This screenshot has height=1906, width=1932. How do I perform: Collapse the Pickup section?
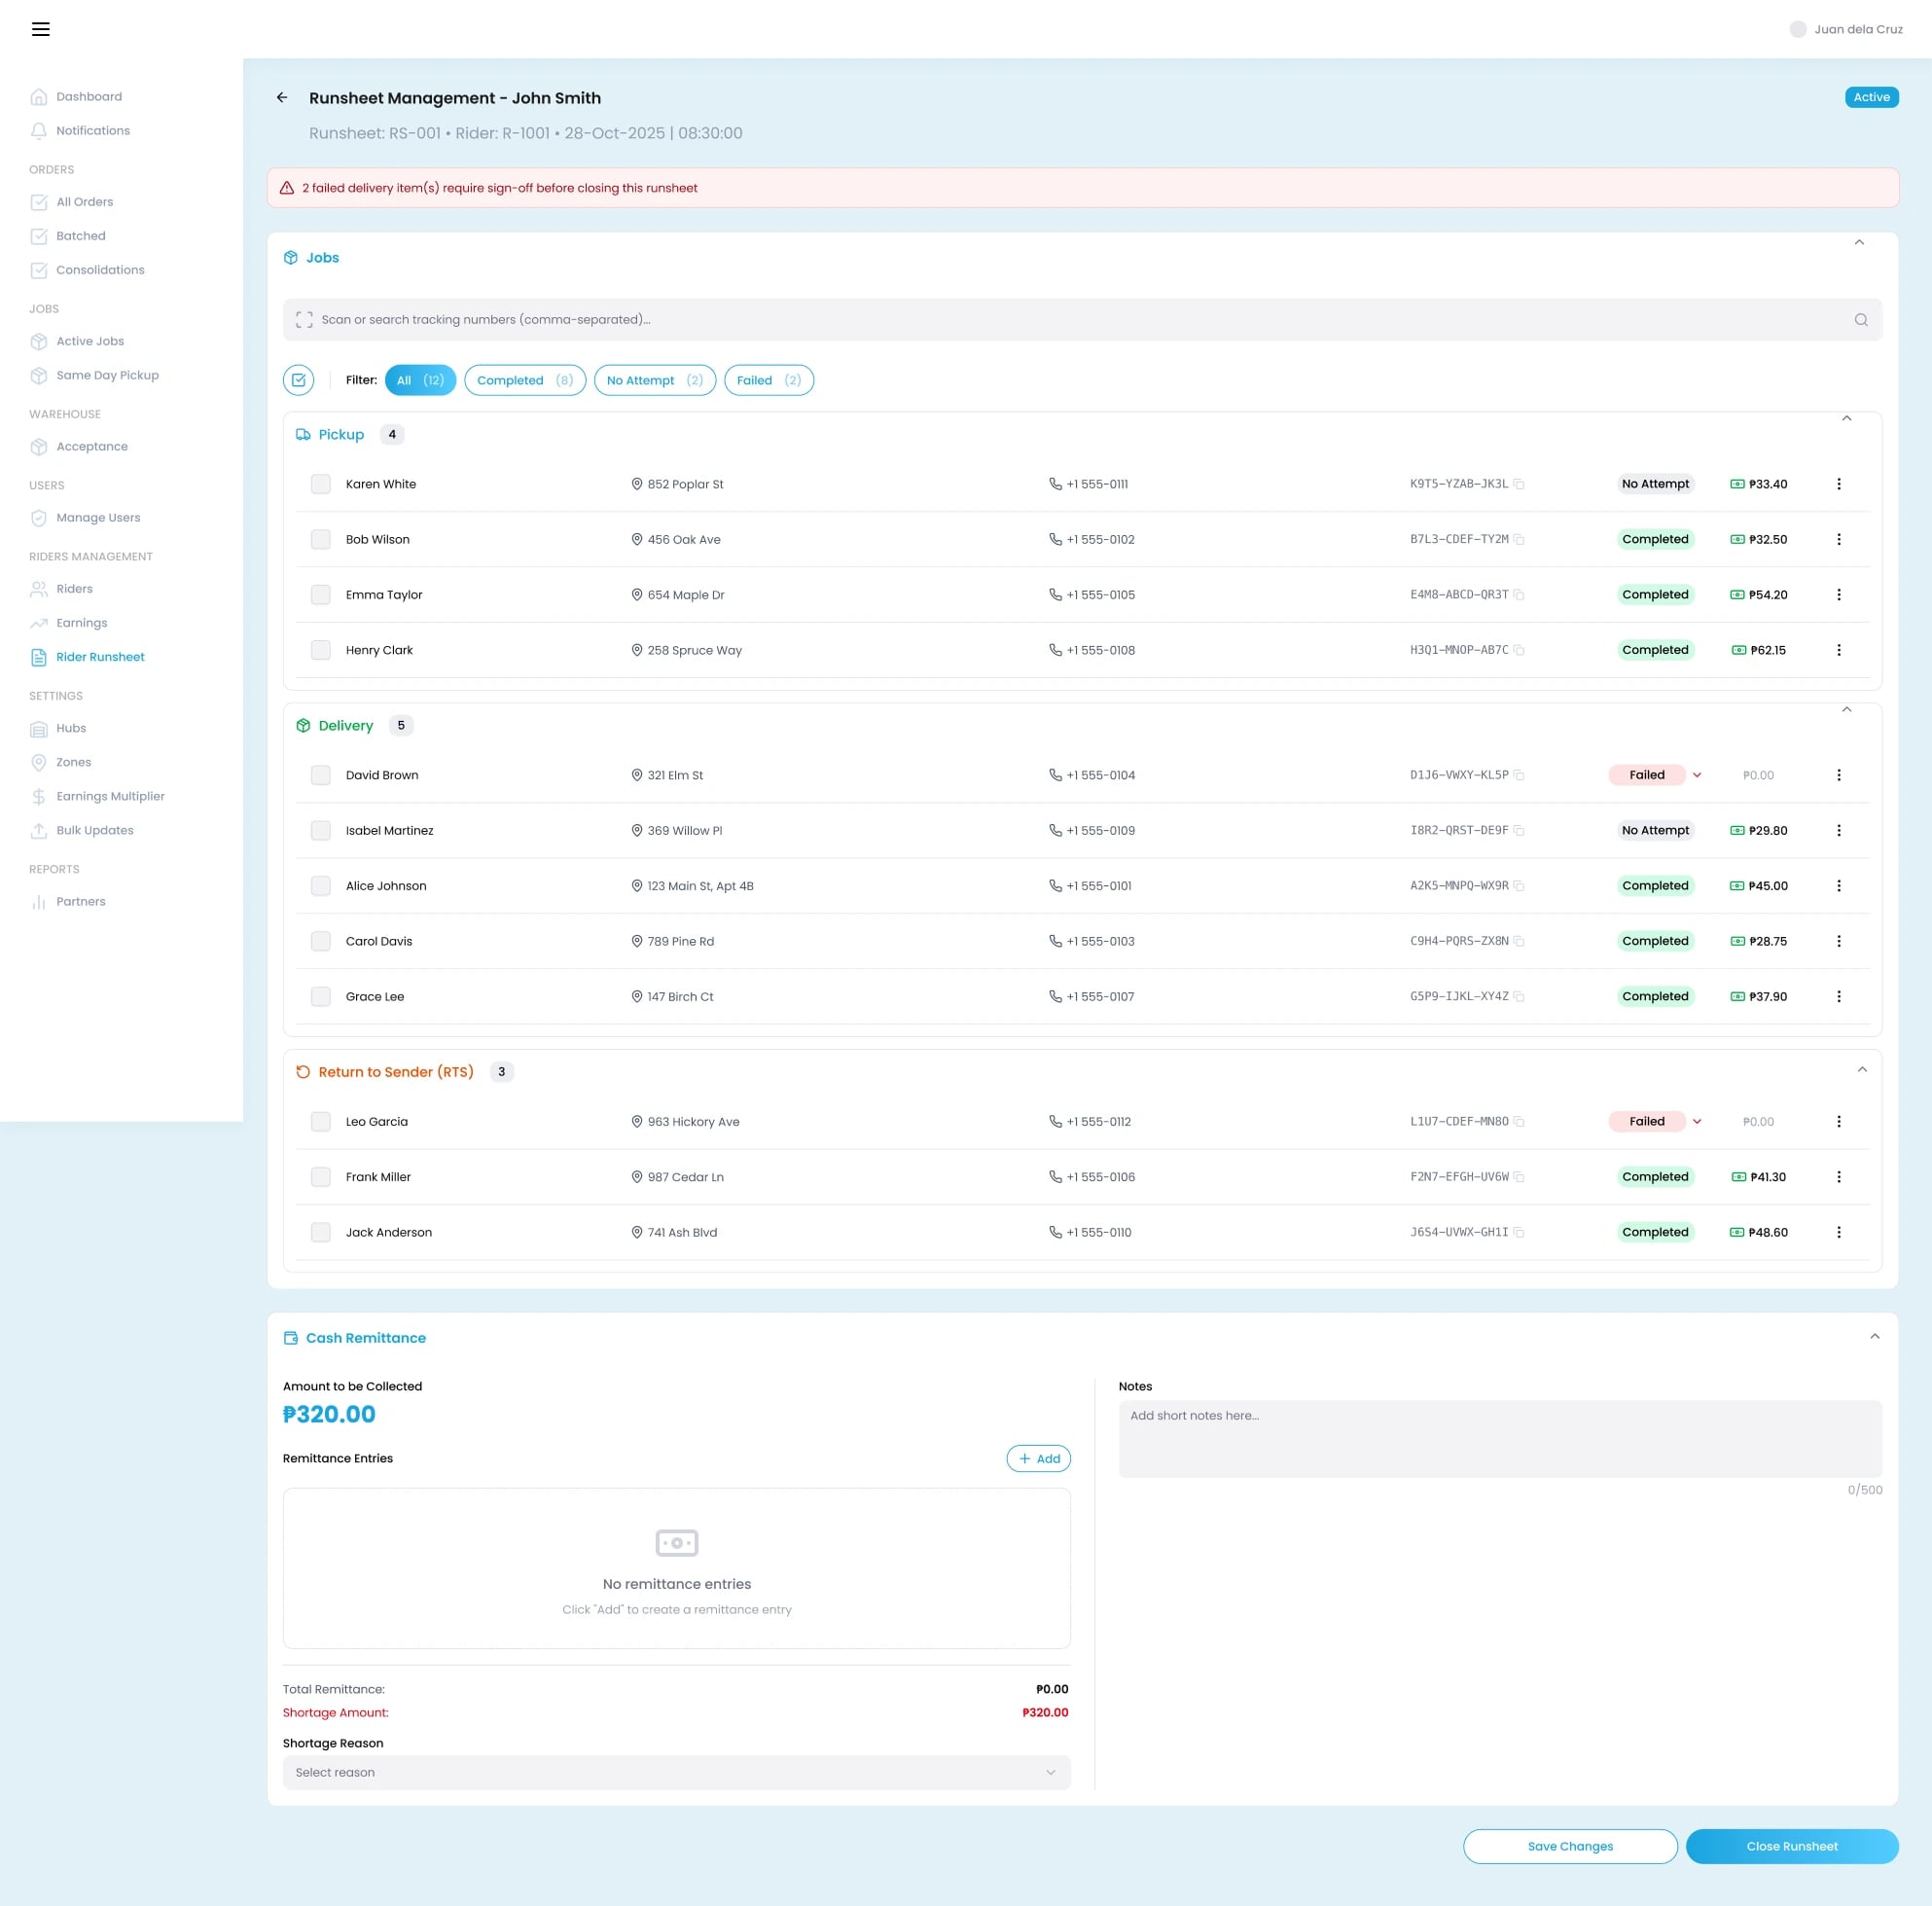point(1847,418)
